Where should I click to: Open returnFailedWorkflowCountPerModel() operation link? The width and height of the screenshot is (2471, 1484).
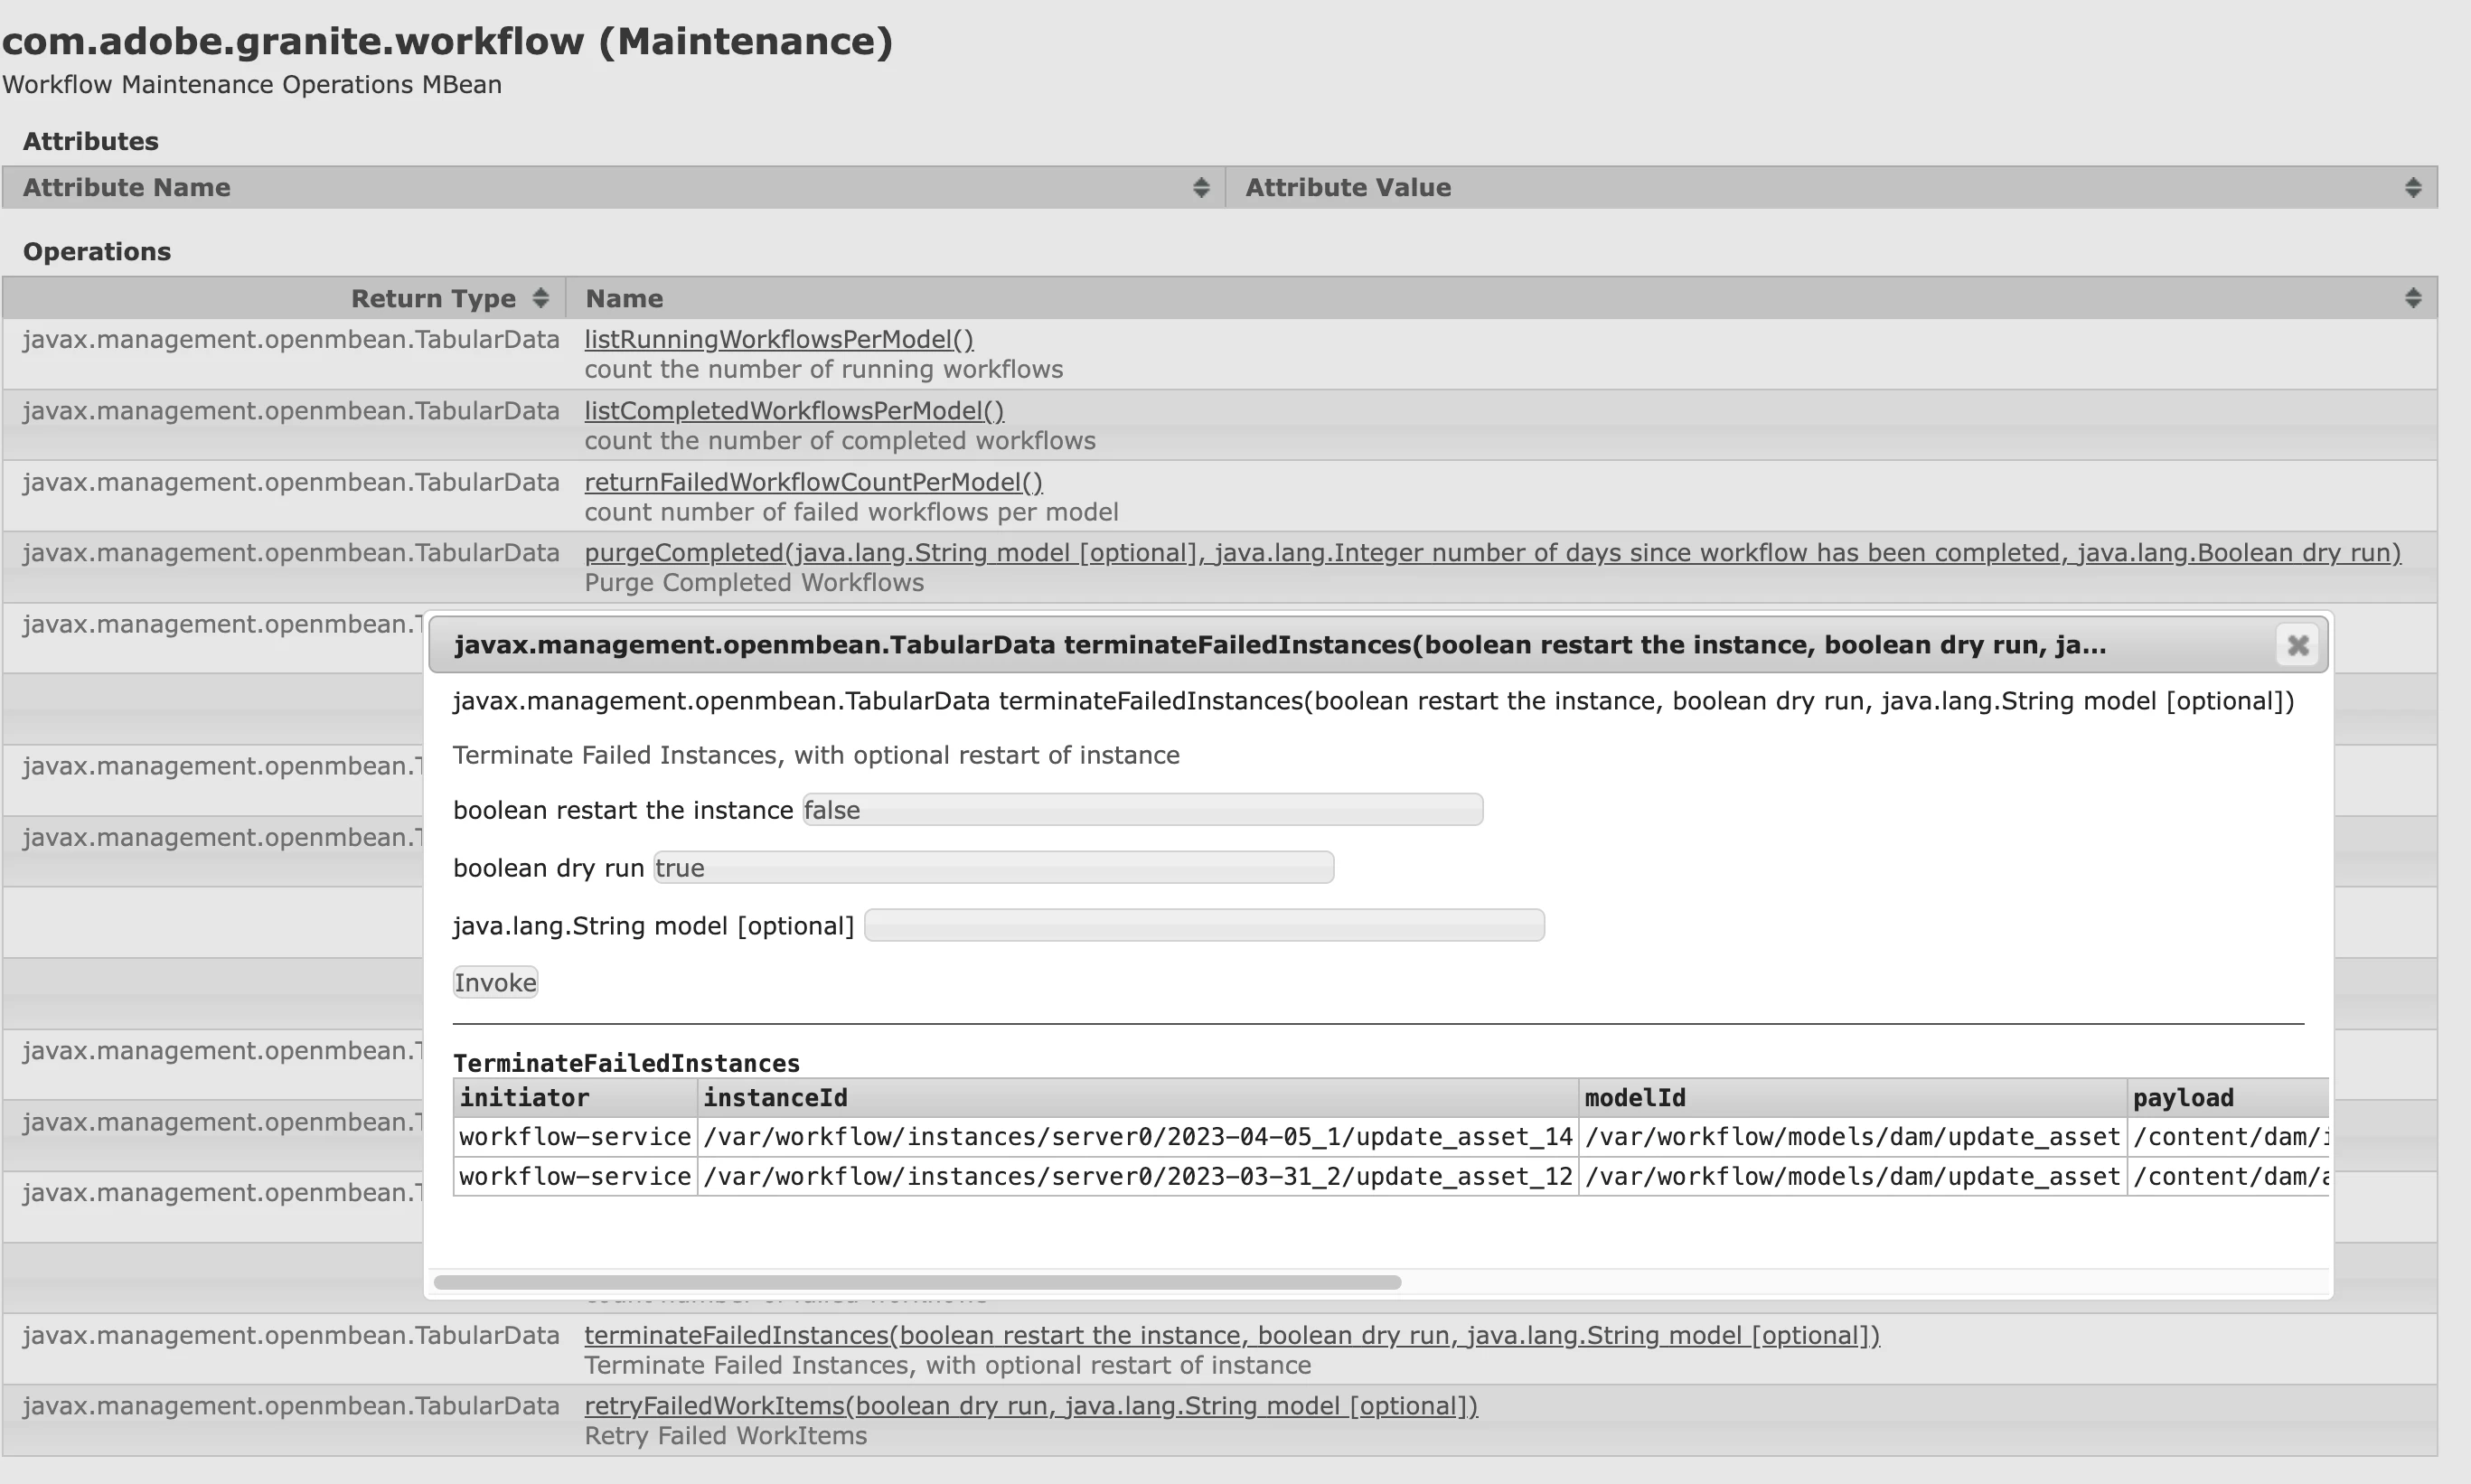click(x=813, y=482)
